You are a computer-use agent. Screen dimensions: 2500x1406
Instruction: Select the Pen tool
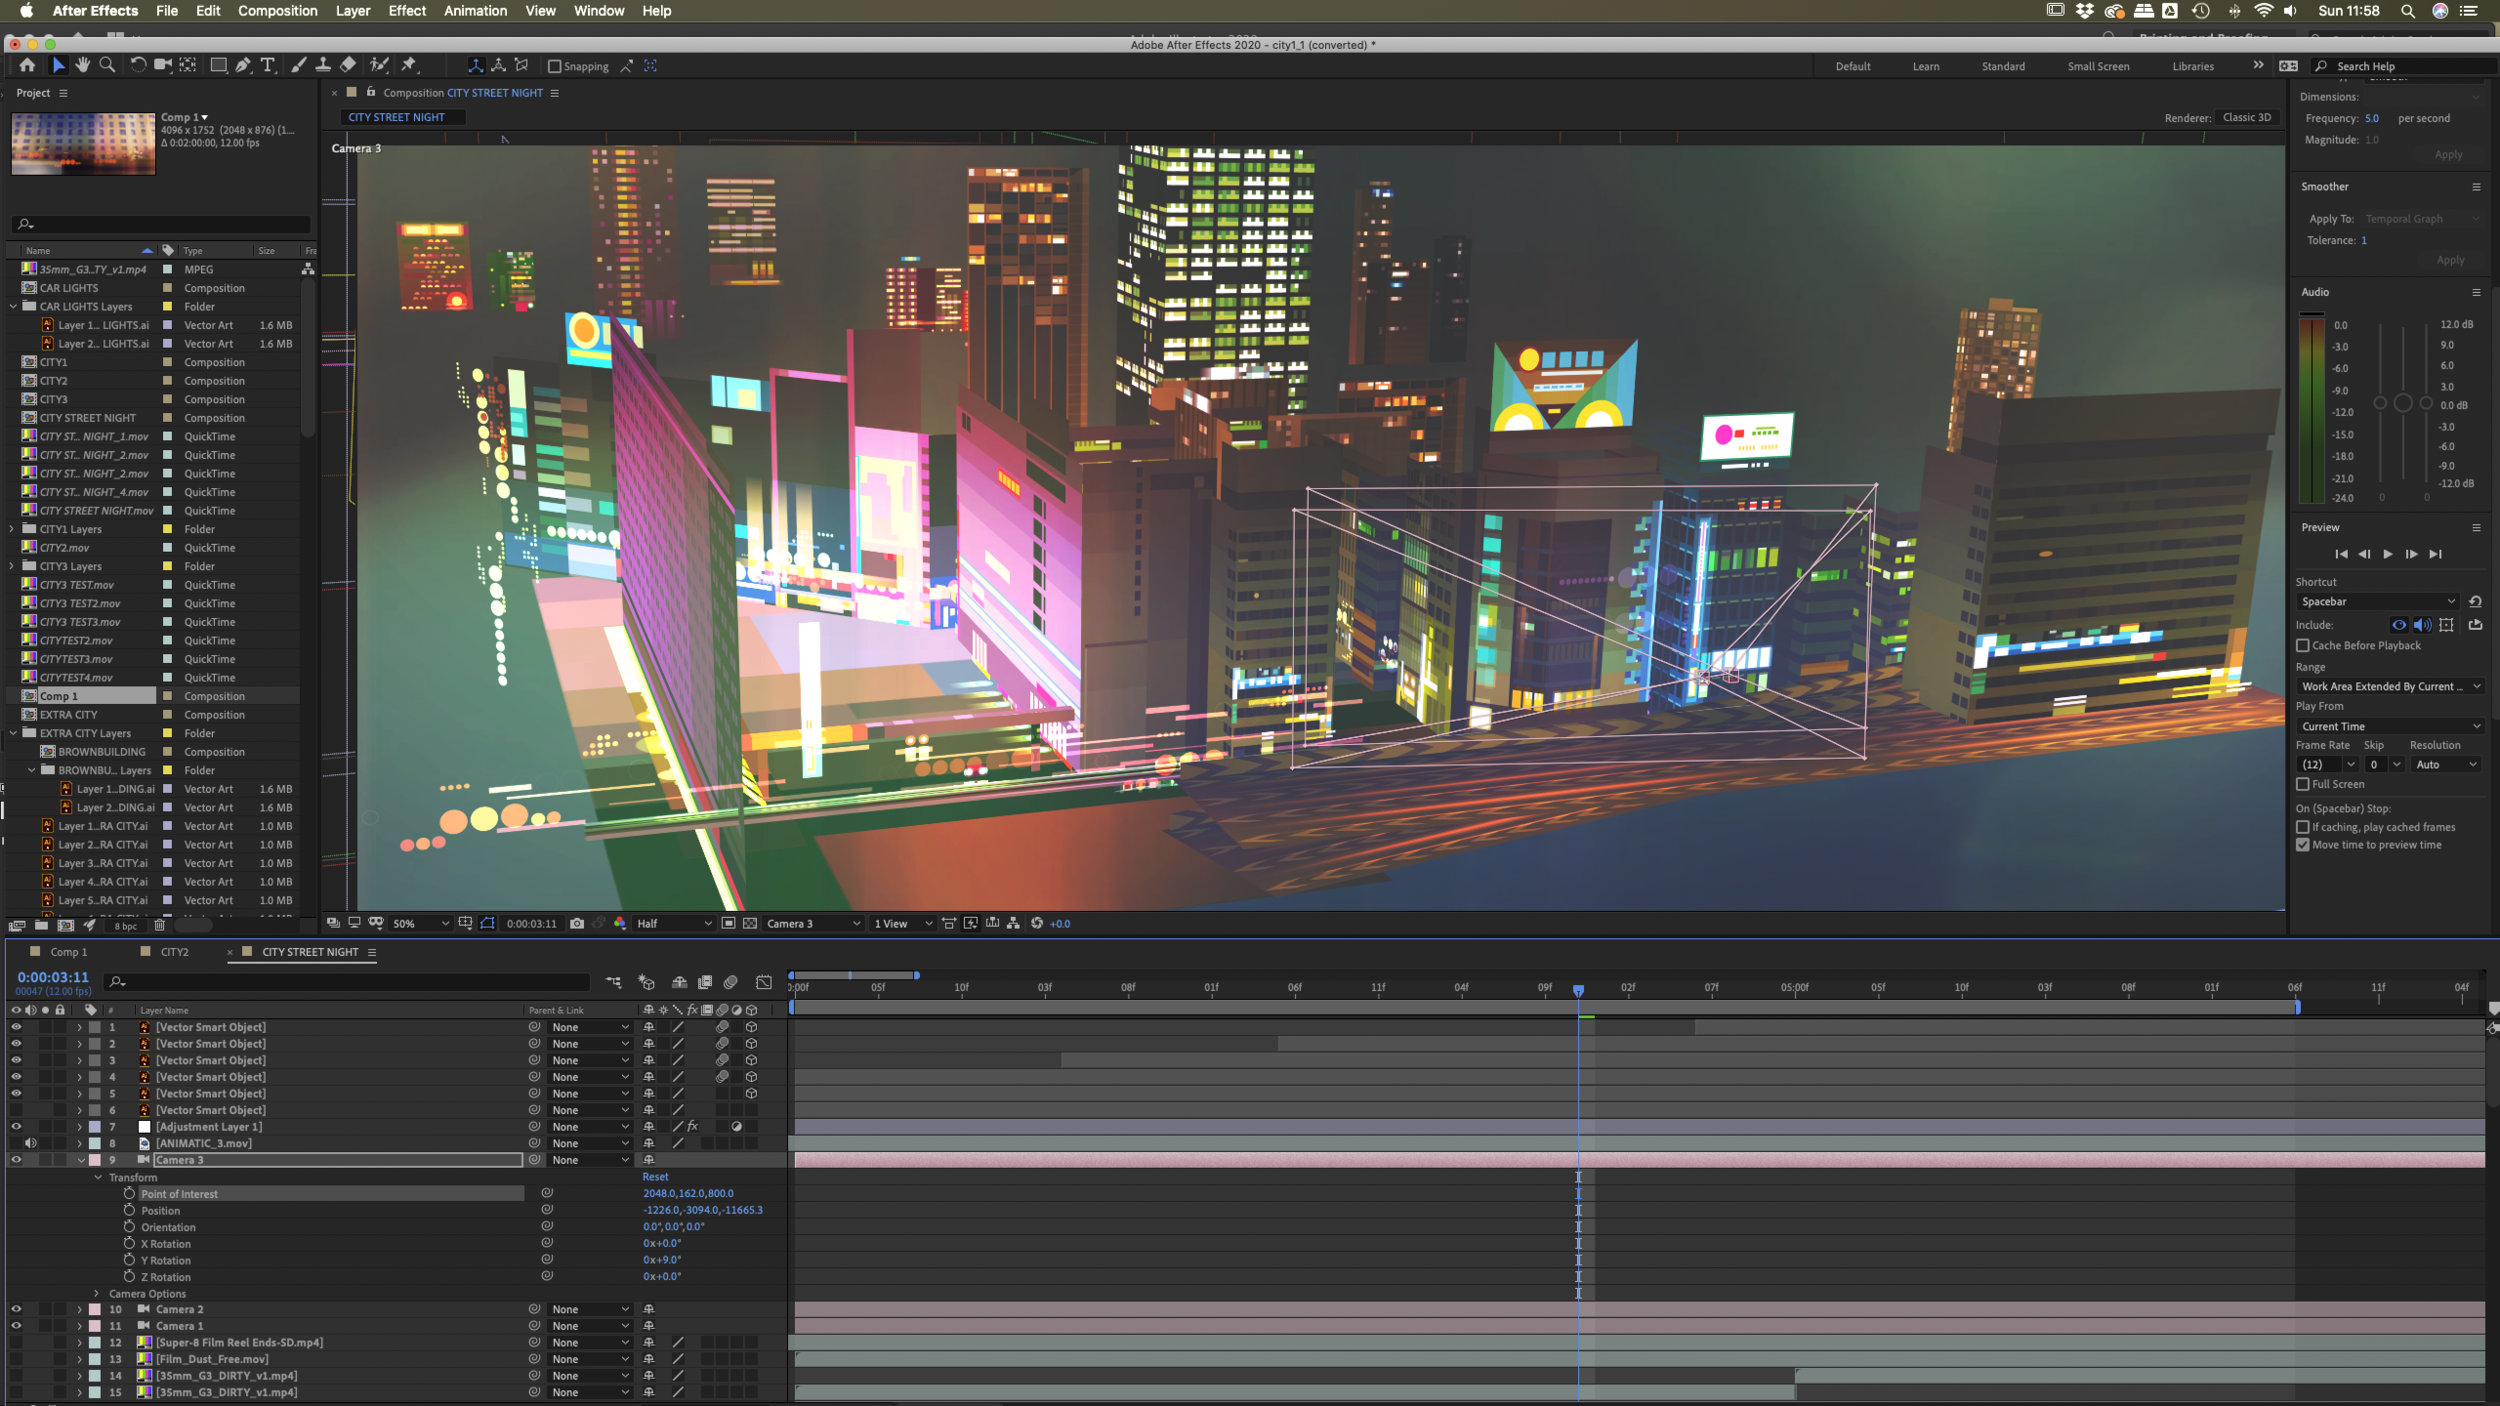coord(243,65)
